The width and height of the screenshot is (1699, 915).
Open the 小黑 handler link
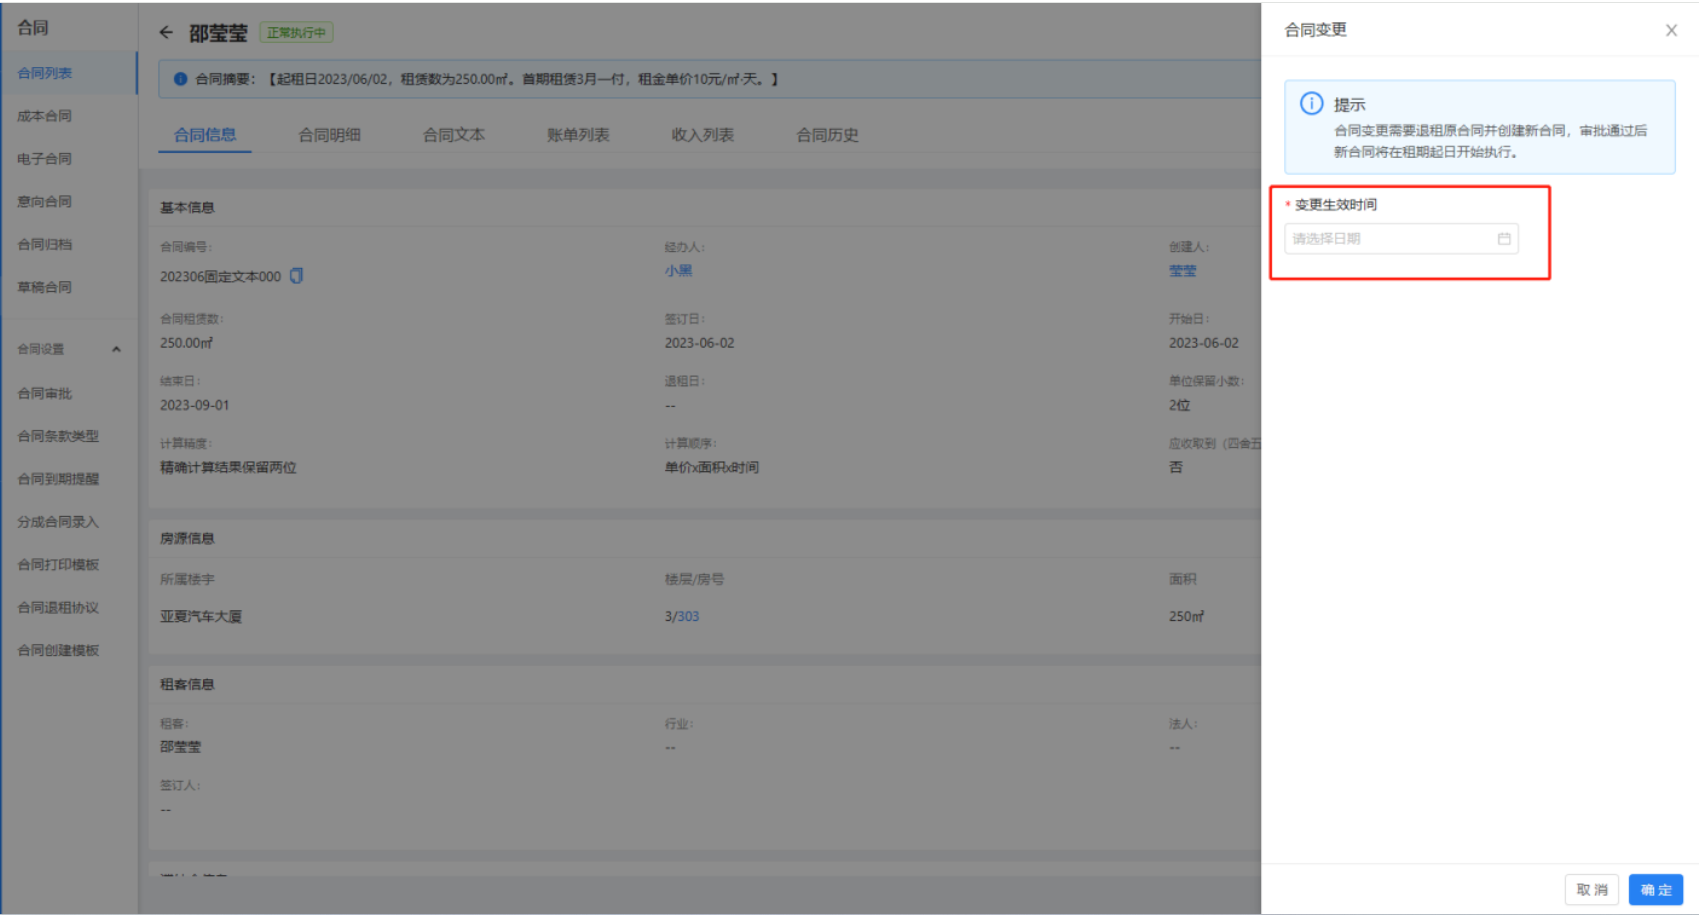click(x=678, y=271)
